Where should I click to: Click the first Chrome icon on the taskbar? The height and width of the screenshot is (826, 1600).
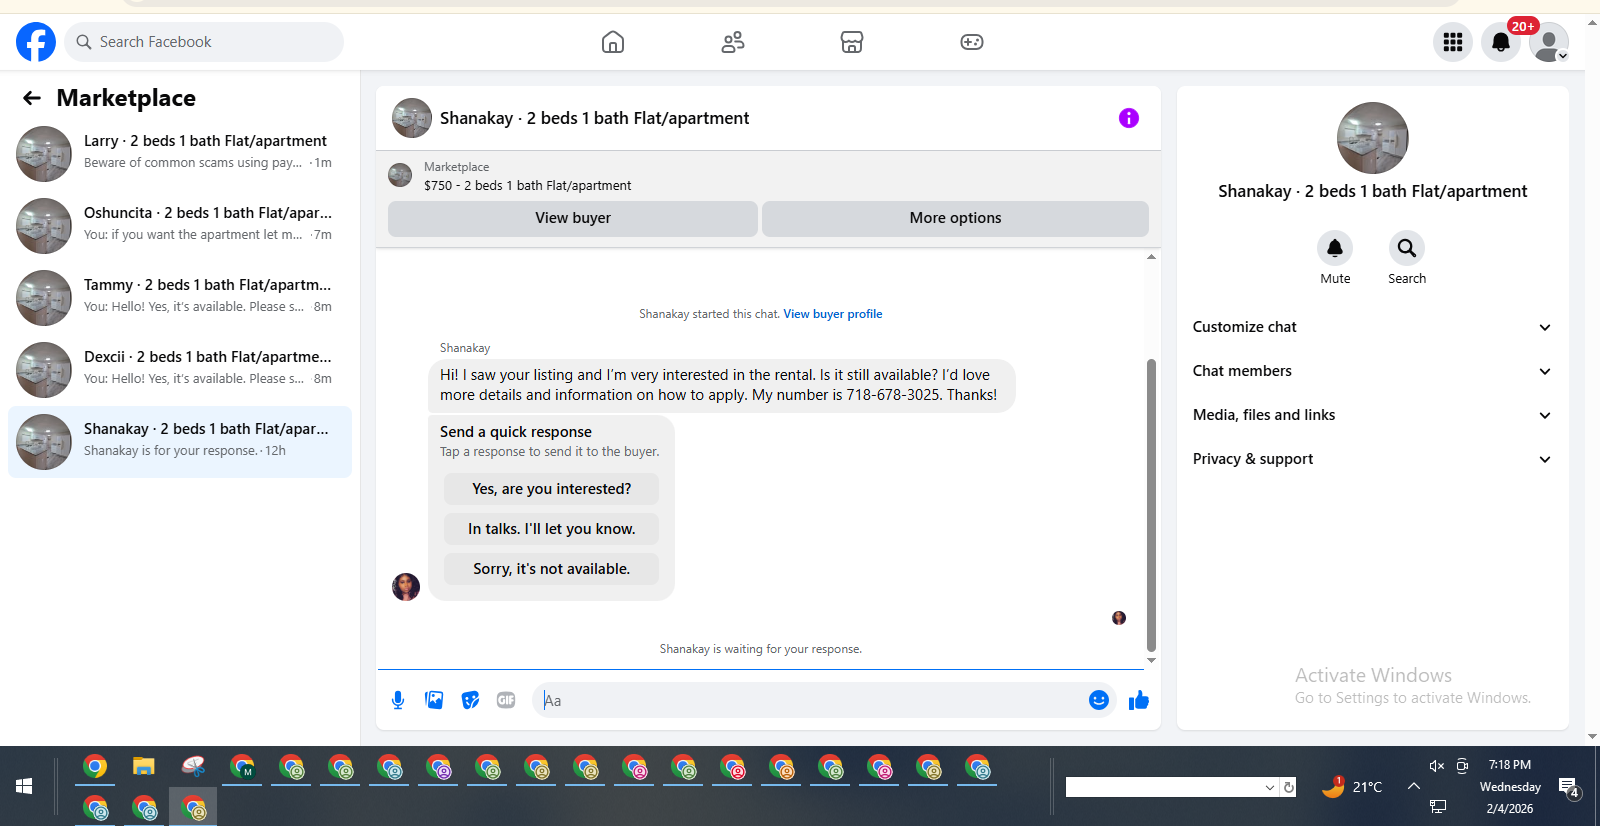[95, 767]
